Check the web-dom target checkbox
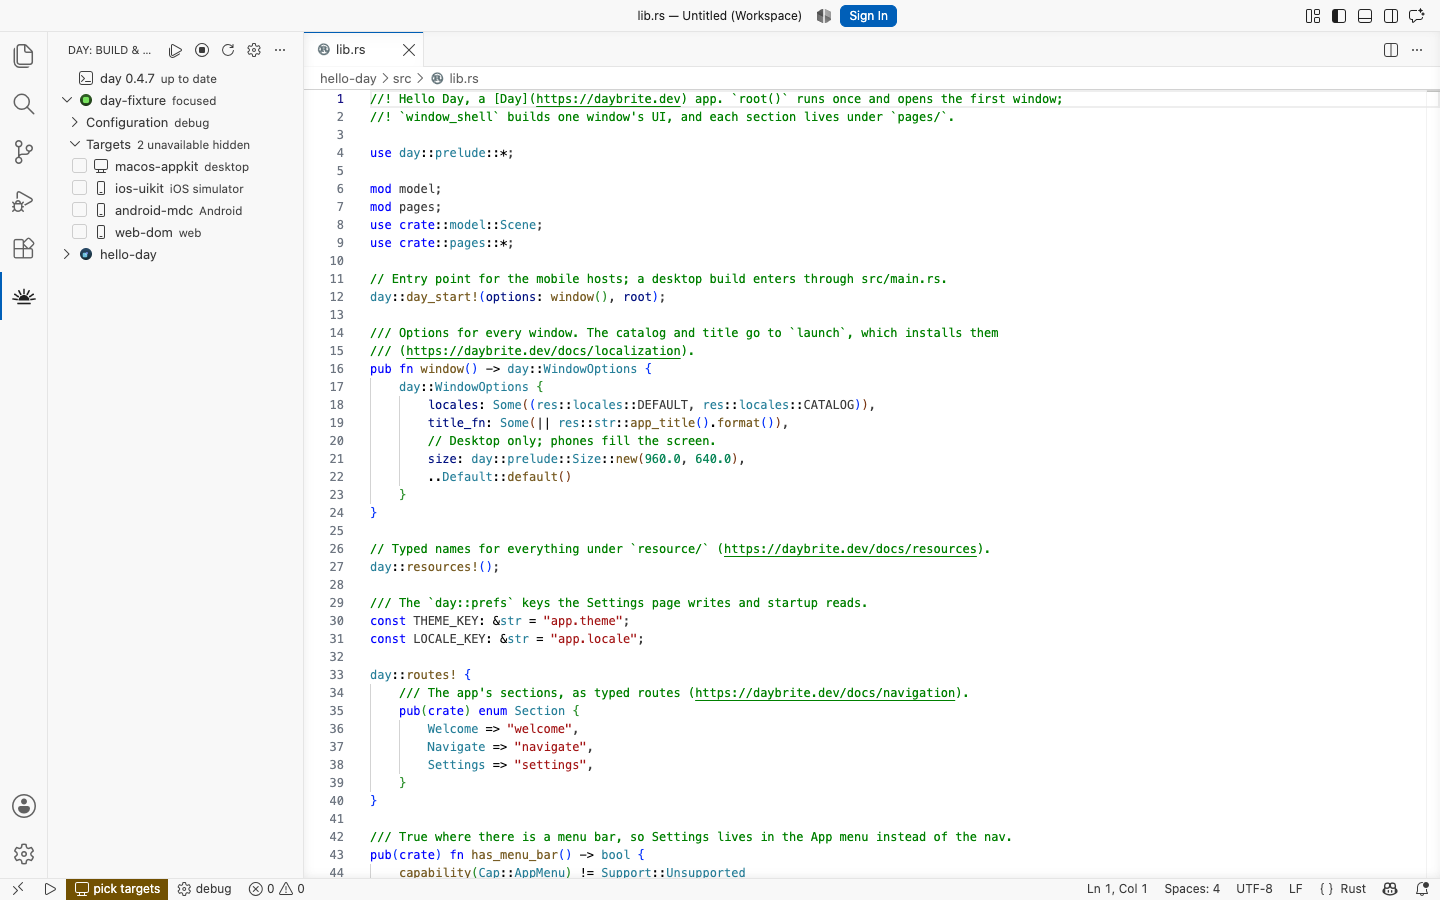This screenshot has width=1440, height=900. (80, 232)
